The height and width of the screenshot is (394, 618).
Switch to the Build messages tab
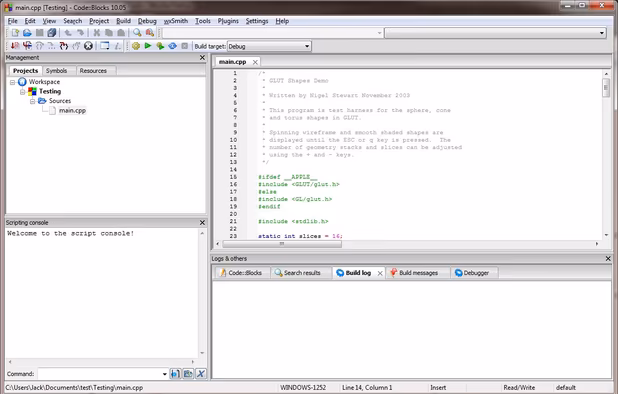(419, 273)
